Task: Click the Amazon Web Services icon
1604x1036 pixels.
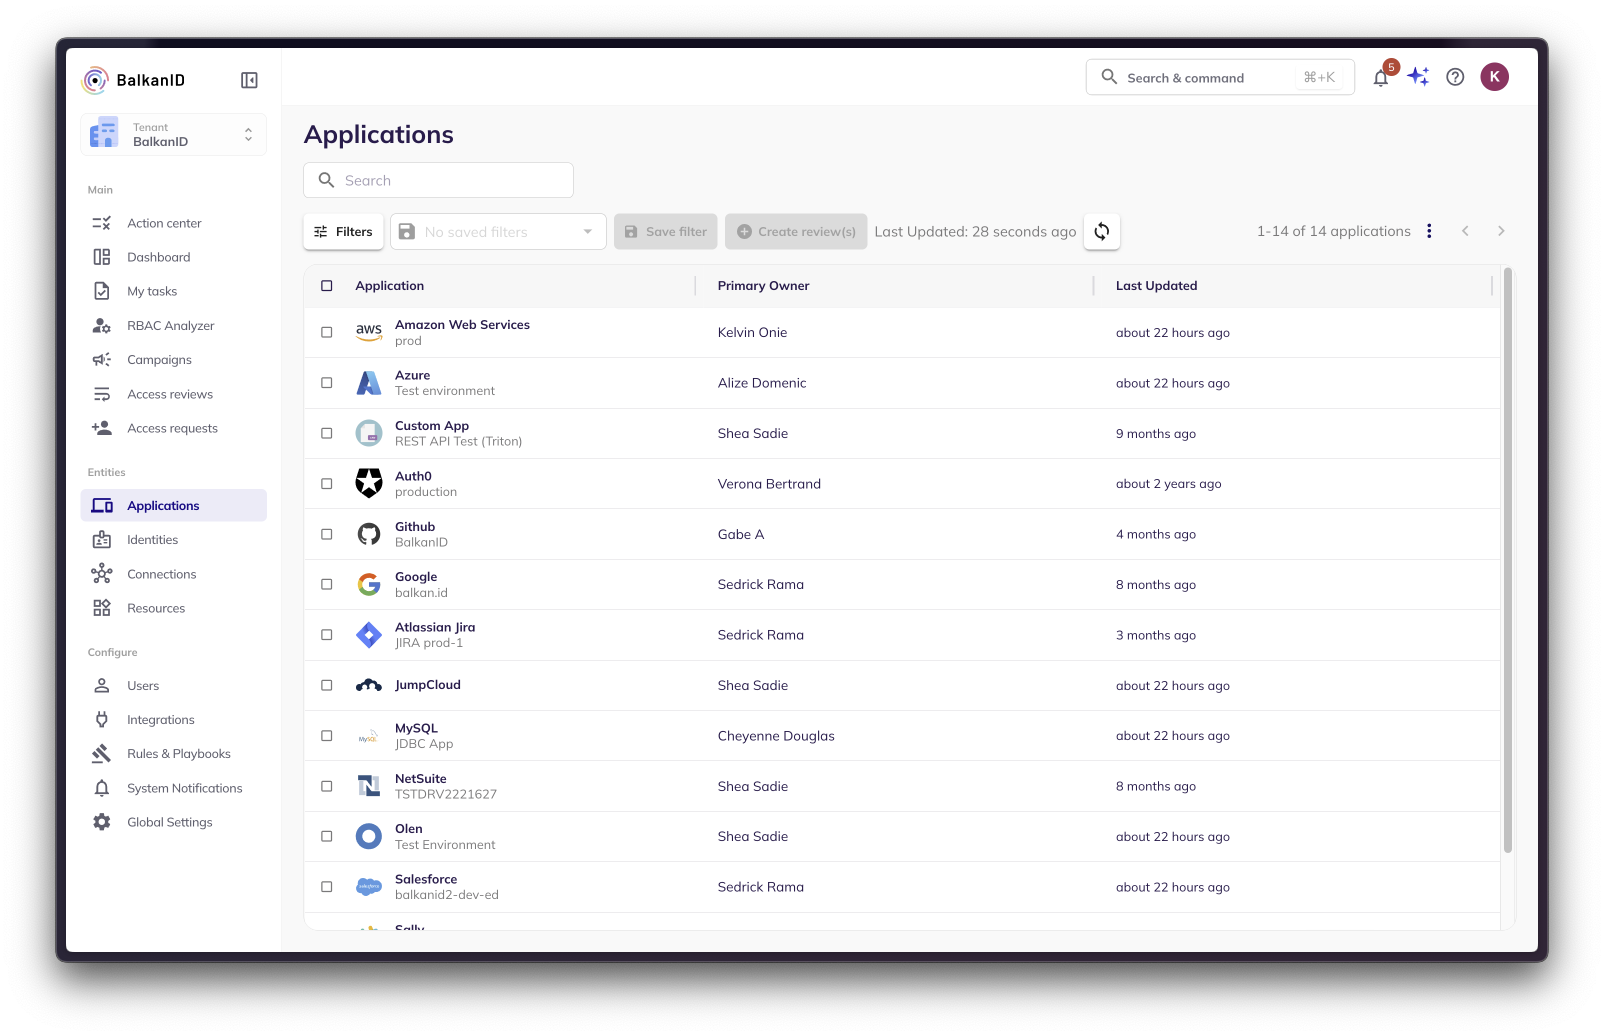Action: pos(369,332)
